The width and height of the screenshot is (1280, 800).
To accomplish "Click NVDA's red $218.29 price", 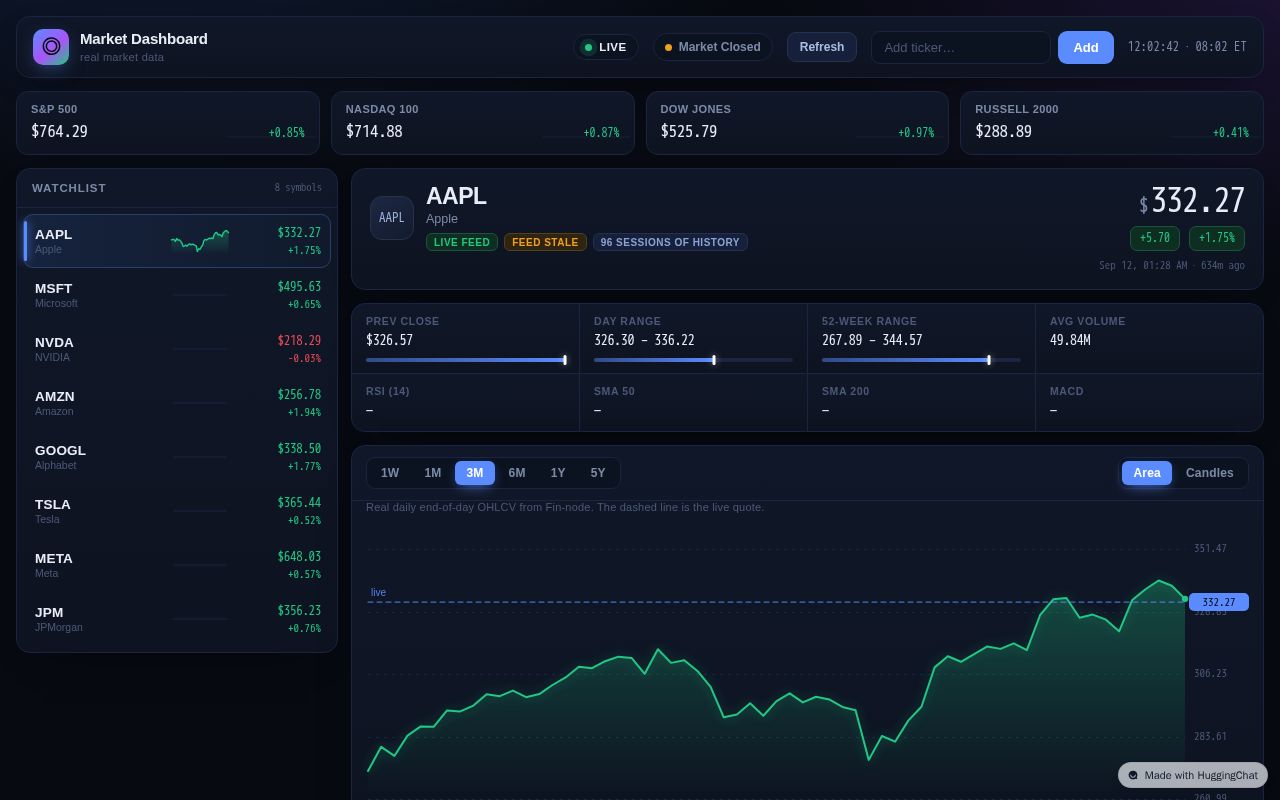I will pyautogui.click(x=299, y=341).
